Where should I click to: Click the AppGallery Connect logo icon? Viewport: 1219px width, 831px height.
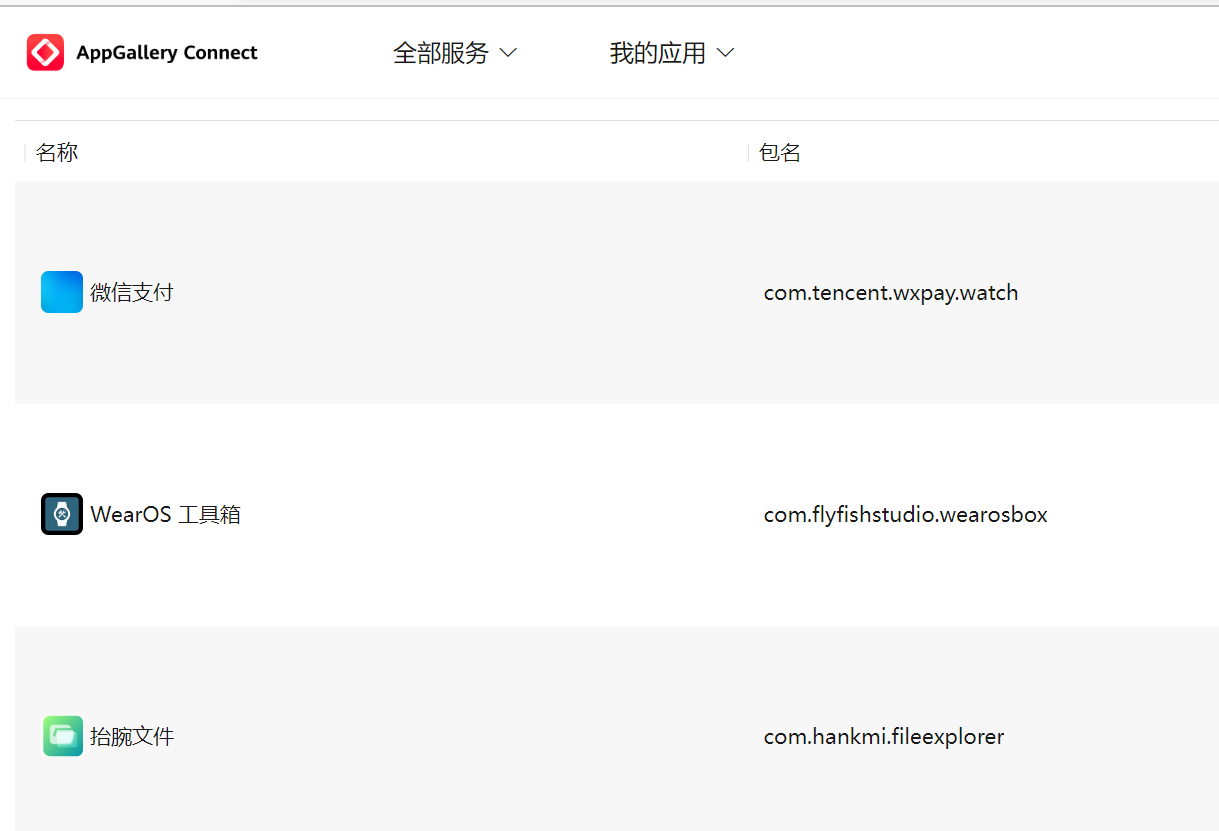coord(45,52)
